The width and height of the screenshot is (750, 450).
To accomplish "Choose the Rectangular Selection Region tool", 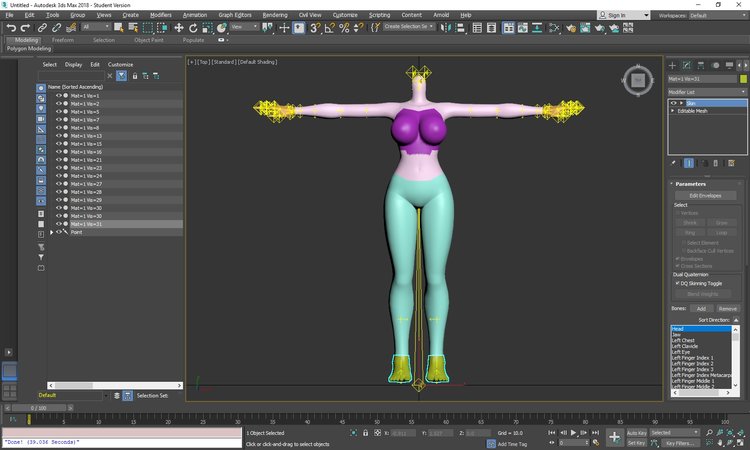I will click(148, 28).
